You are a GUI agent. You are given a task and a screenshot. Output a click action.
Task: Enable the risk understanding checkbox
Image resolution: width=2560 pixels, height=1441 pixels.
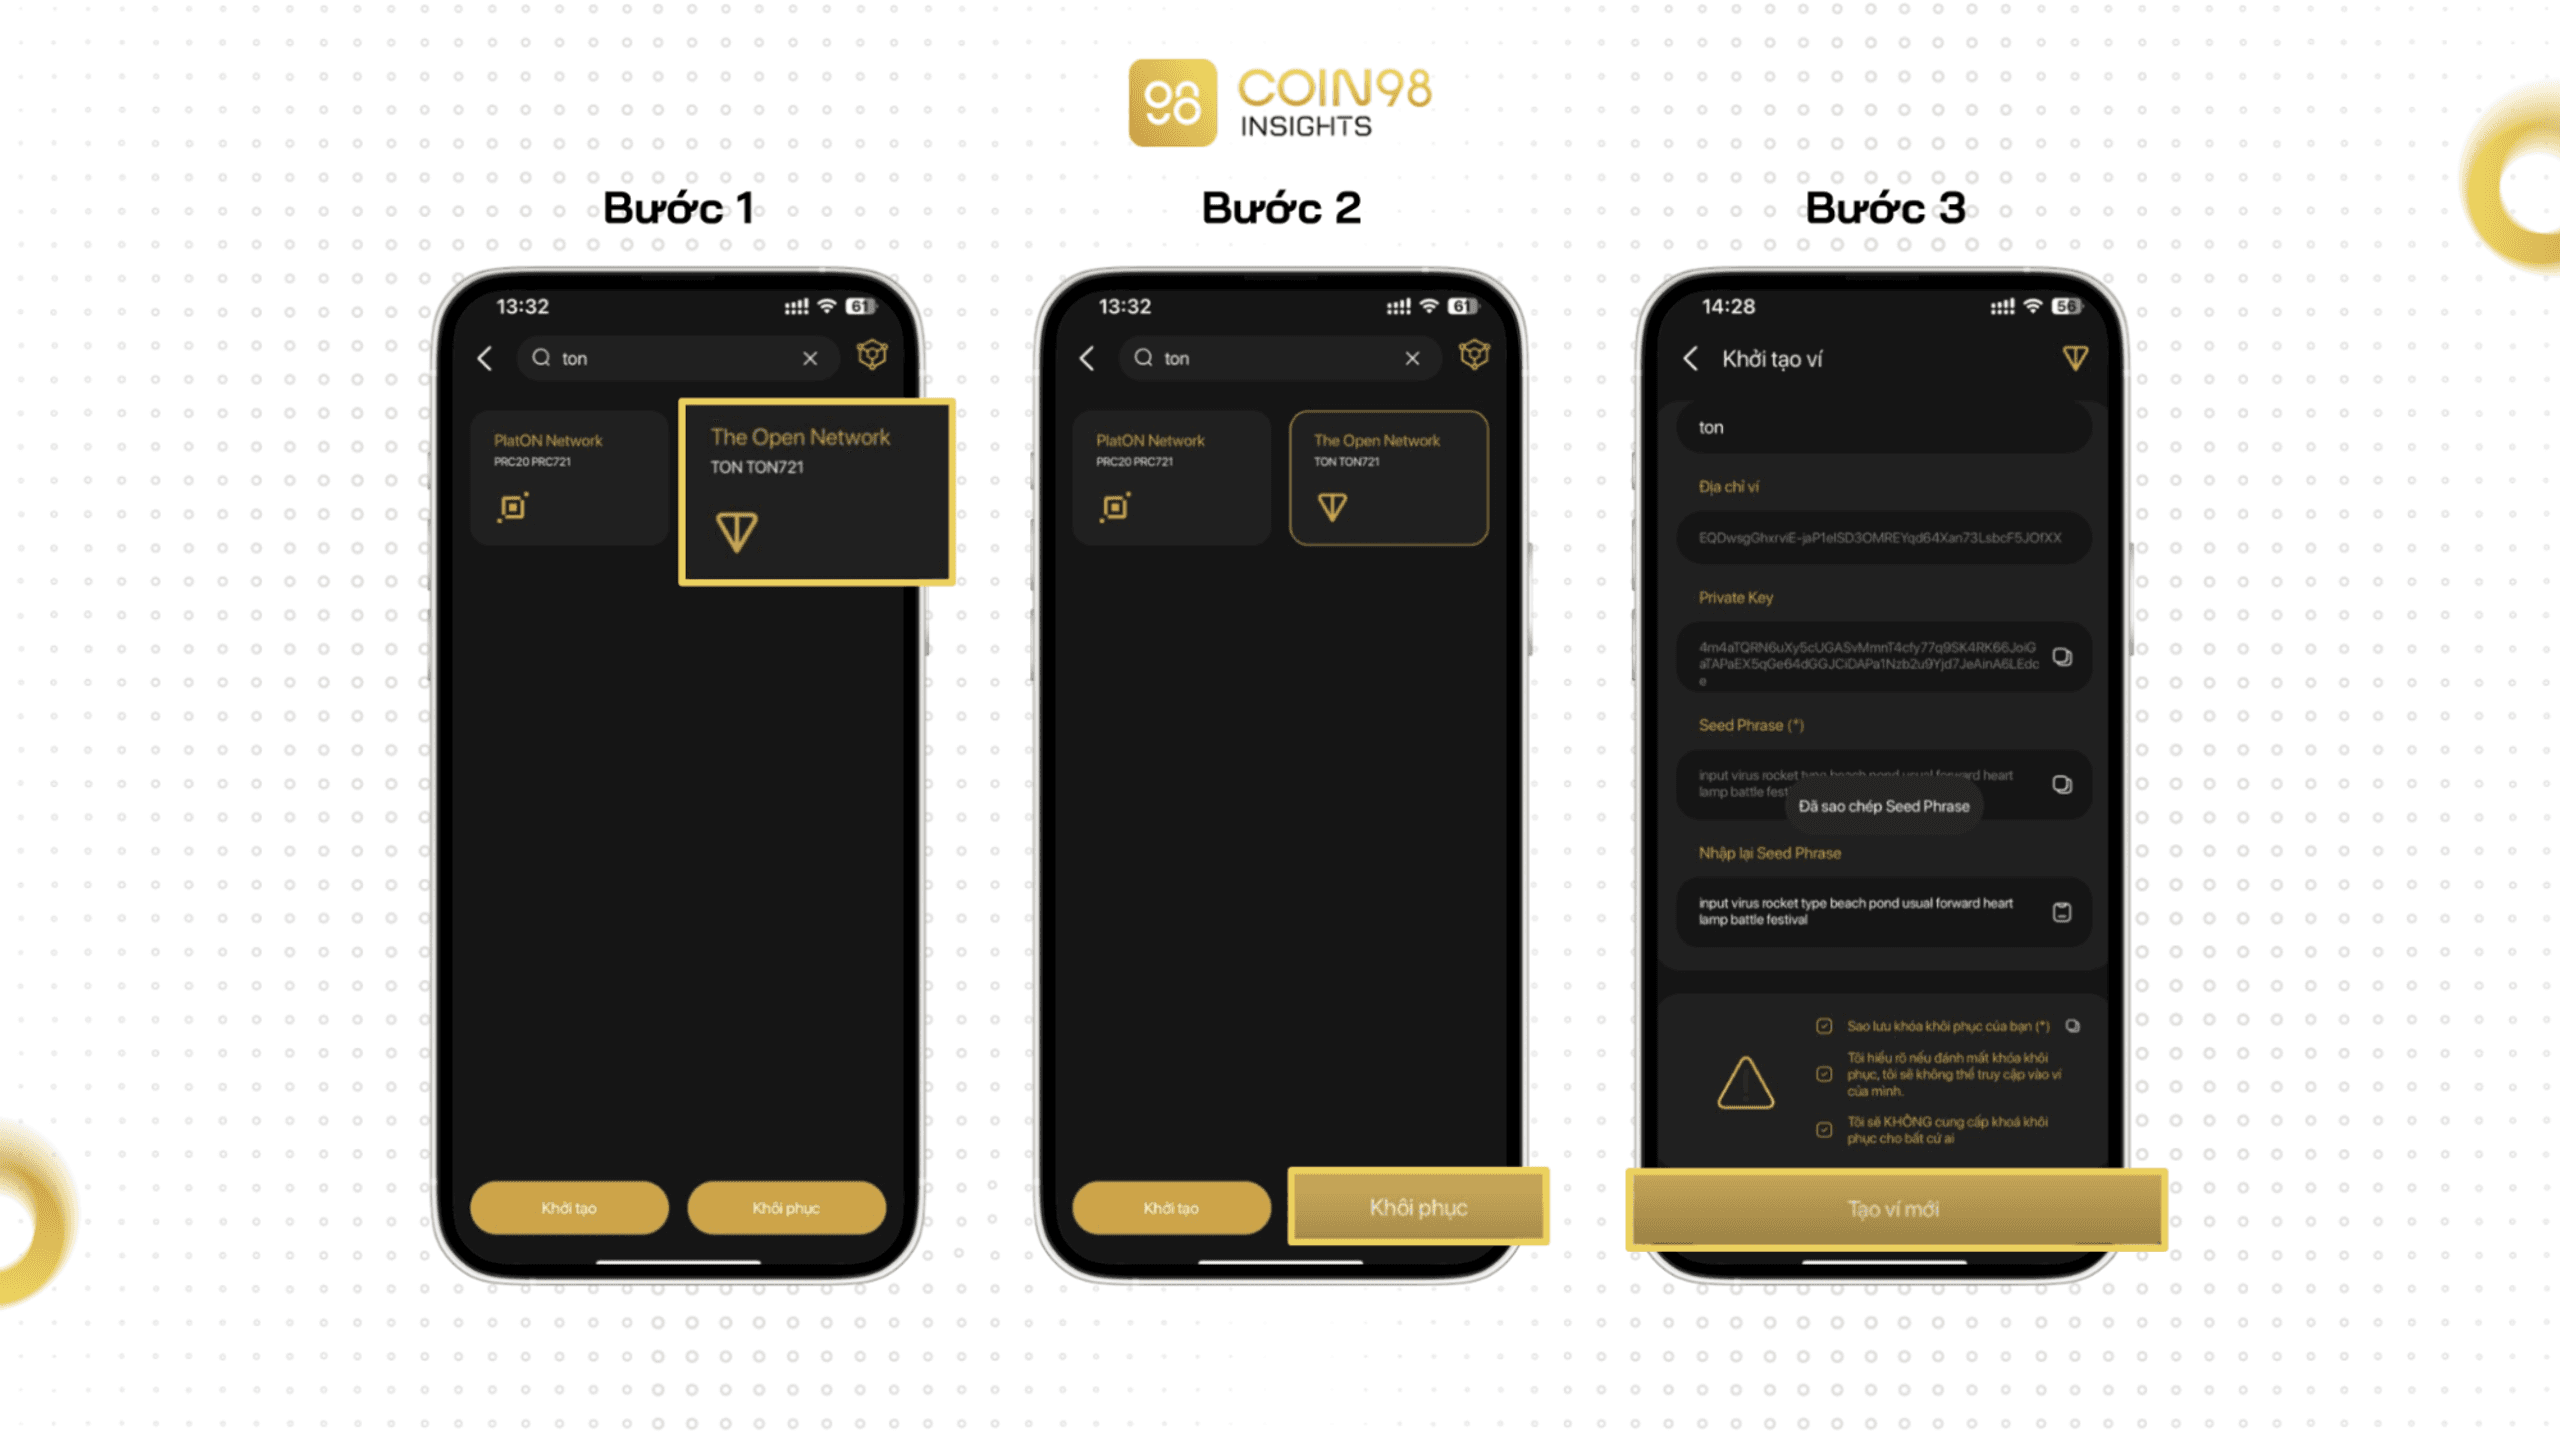coord(1823,1074)
